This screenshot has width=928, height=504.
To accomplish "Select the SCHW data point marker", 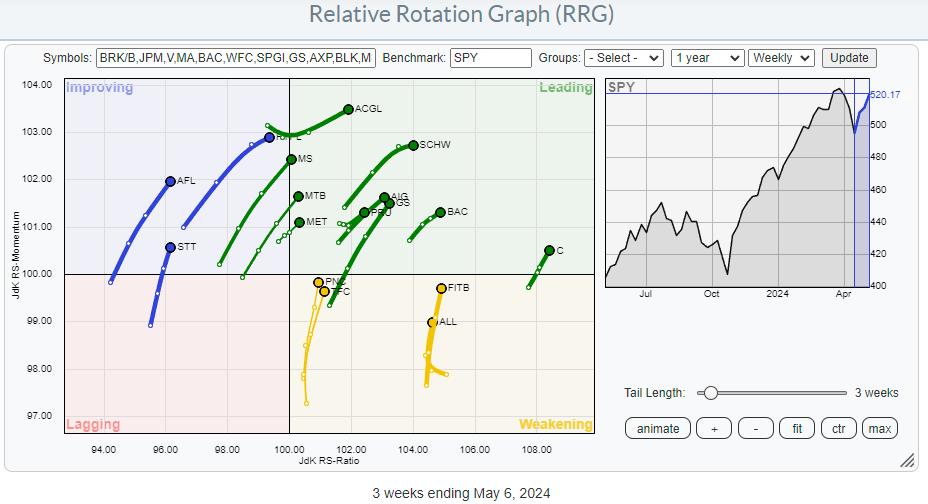I will 413,145.
